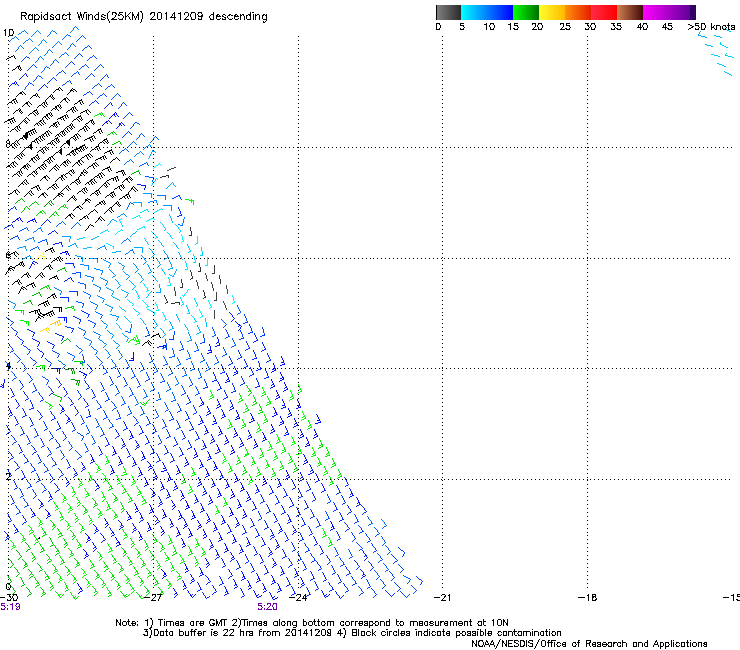Pick the yellow 20-25 knots legend color
Screen dimensions: 740x650
click(552, 12)
